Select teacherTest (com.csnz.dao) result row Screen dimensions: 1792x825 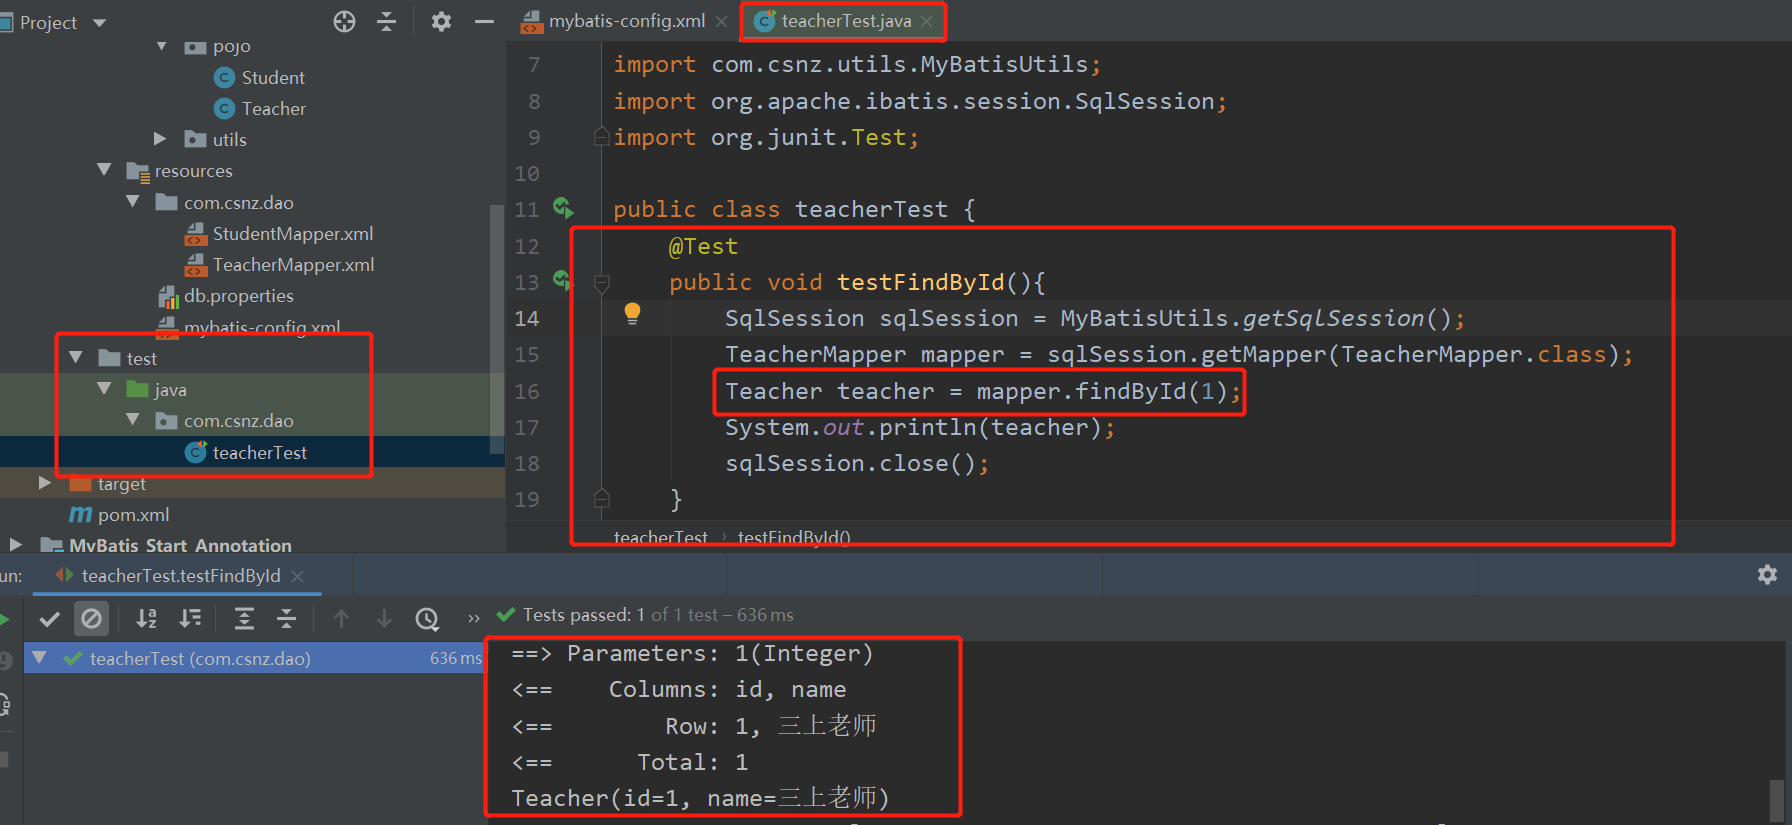[254, 658]
